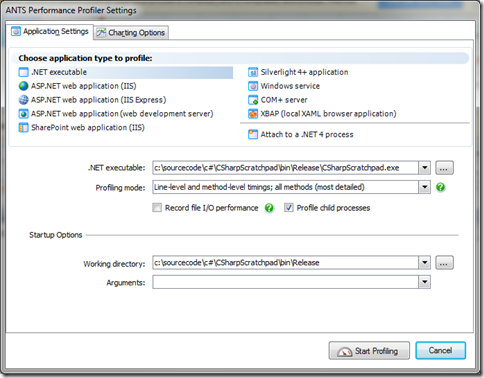The height and width of the screenshot is (378, 484).
Task: Click the 'Record file I/O performance' label
Action: point(211,208)
